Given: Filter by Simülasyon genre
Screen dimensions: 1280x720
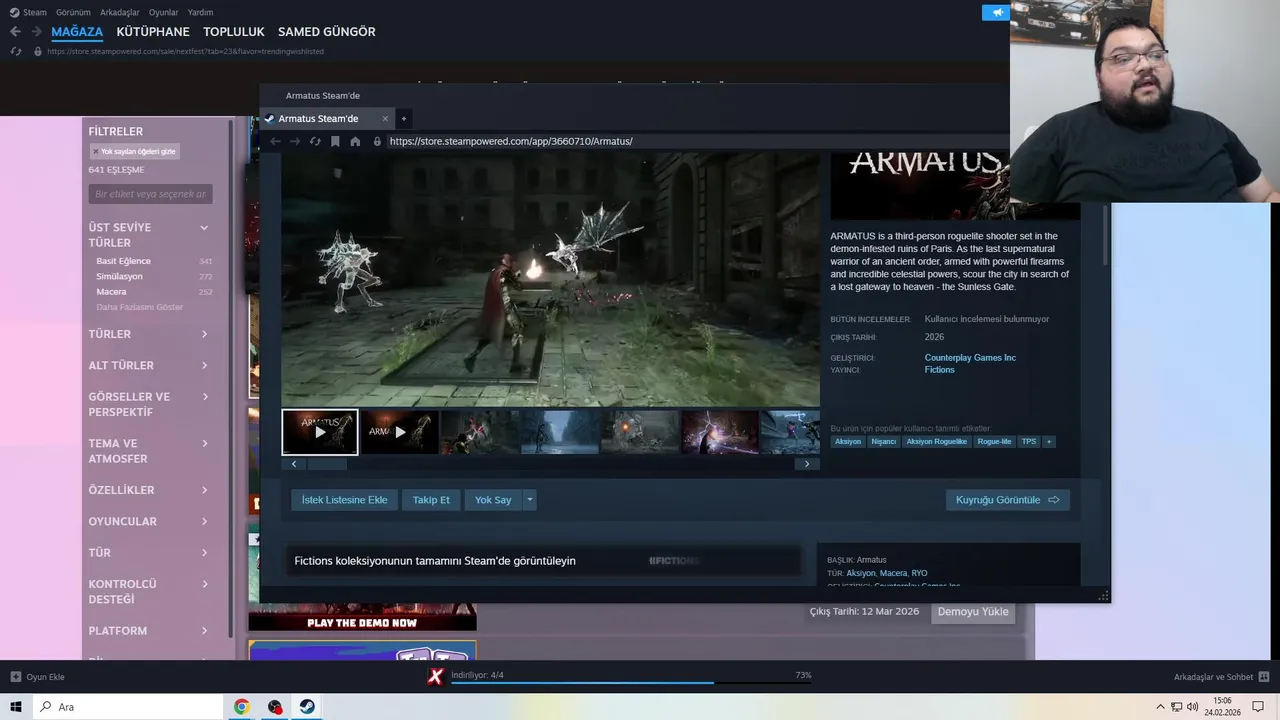Looking at the screenshot, I should pos(119,276).
